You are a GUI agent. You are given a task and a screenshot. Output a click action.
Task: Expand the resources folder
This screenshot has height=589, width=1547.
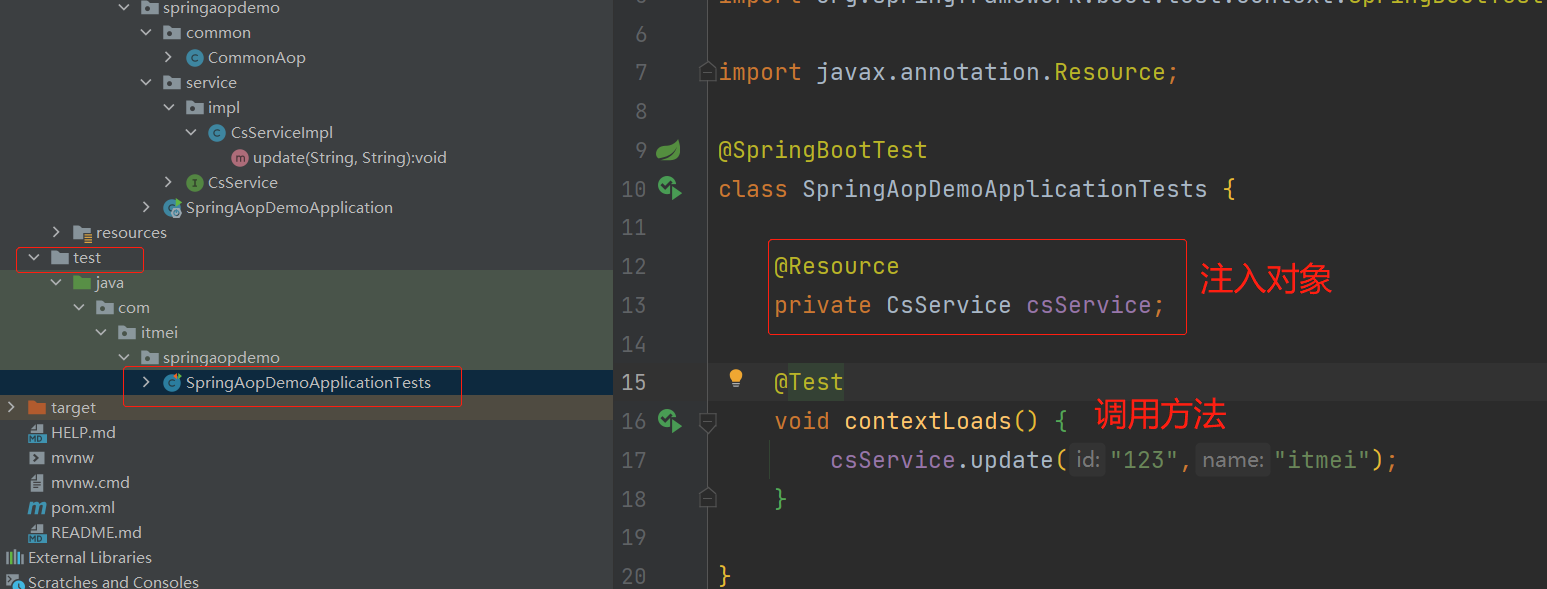click(57, 233)
